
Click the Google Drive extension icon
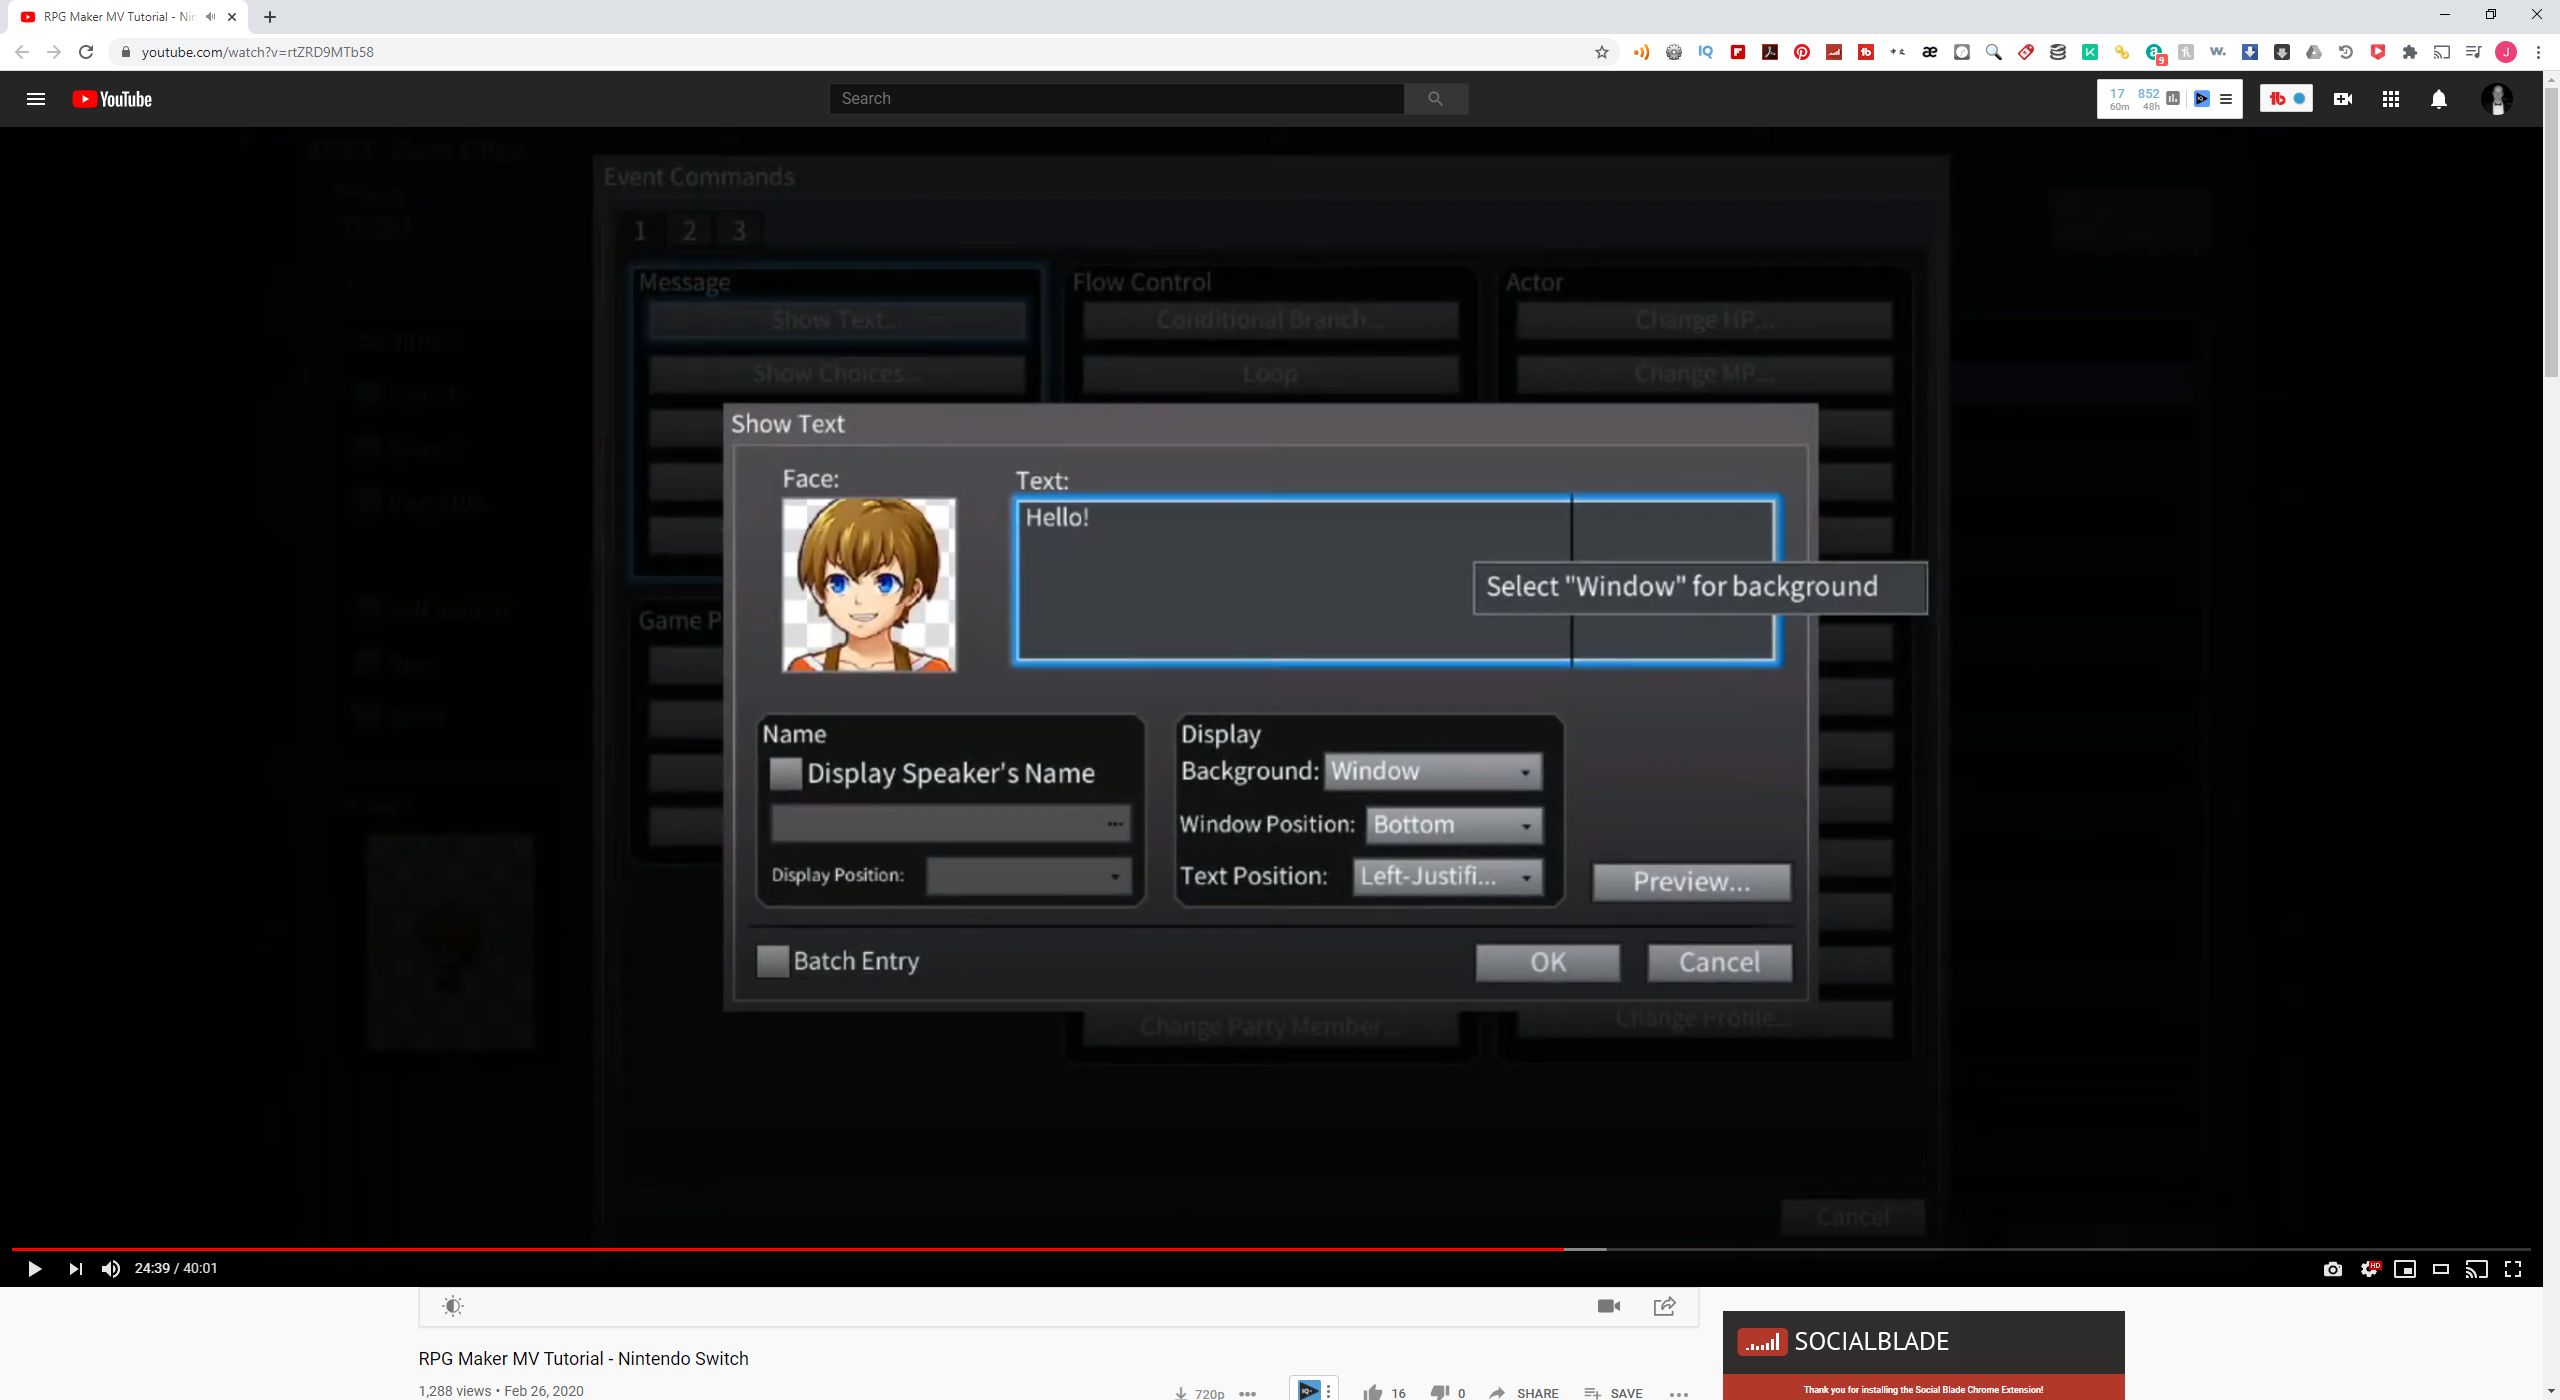pyautogui.click(x=2314, y=52)
